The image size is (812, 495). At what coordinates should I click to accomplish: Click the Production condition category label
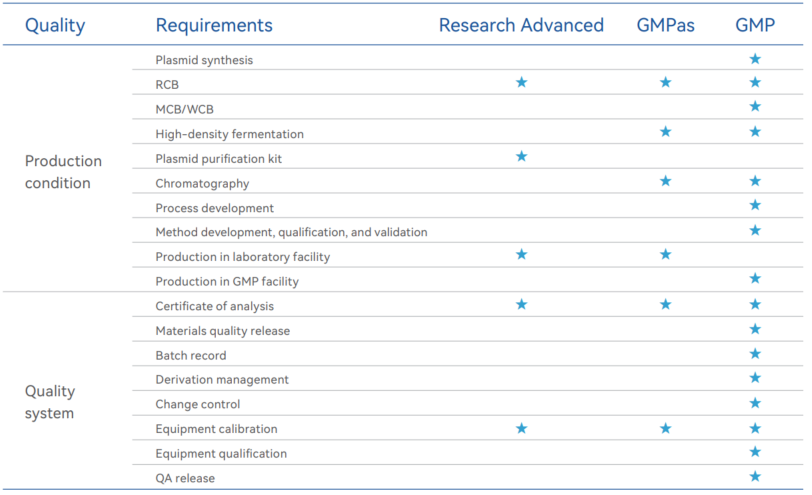[x=63, y=172]
